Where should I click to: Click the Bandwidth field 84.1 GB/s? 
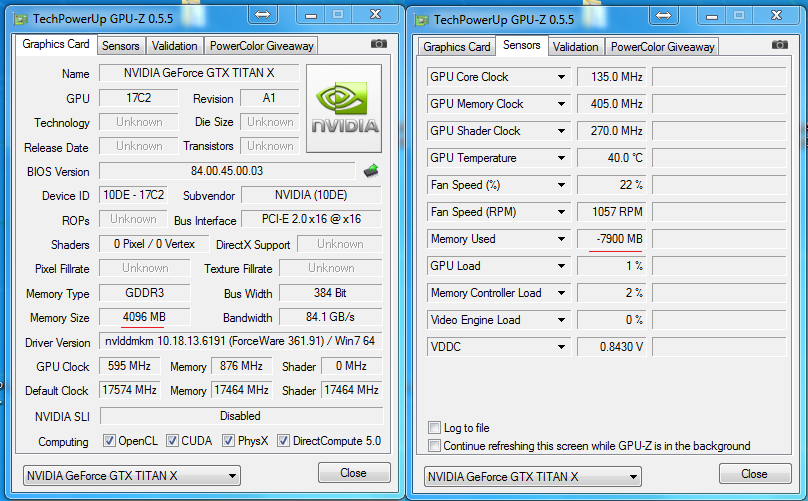pos(330,317)
